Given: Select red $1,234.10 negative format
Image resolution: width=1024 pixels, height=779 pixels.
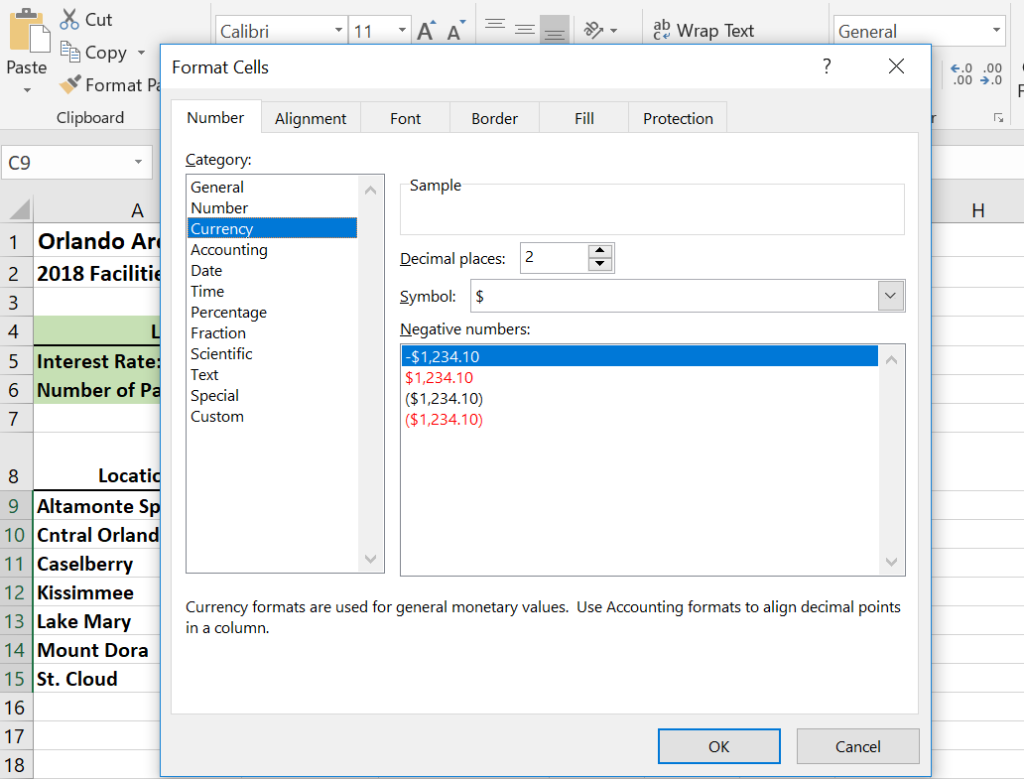Looking at the screenshot, I should point(640,377).
